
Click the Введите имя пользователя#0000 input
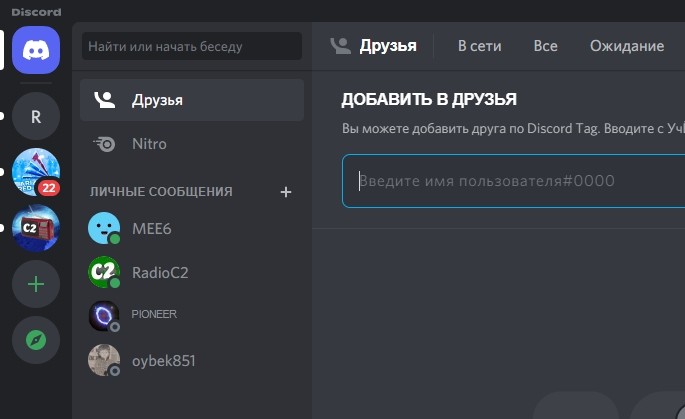[513, 180]
